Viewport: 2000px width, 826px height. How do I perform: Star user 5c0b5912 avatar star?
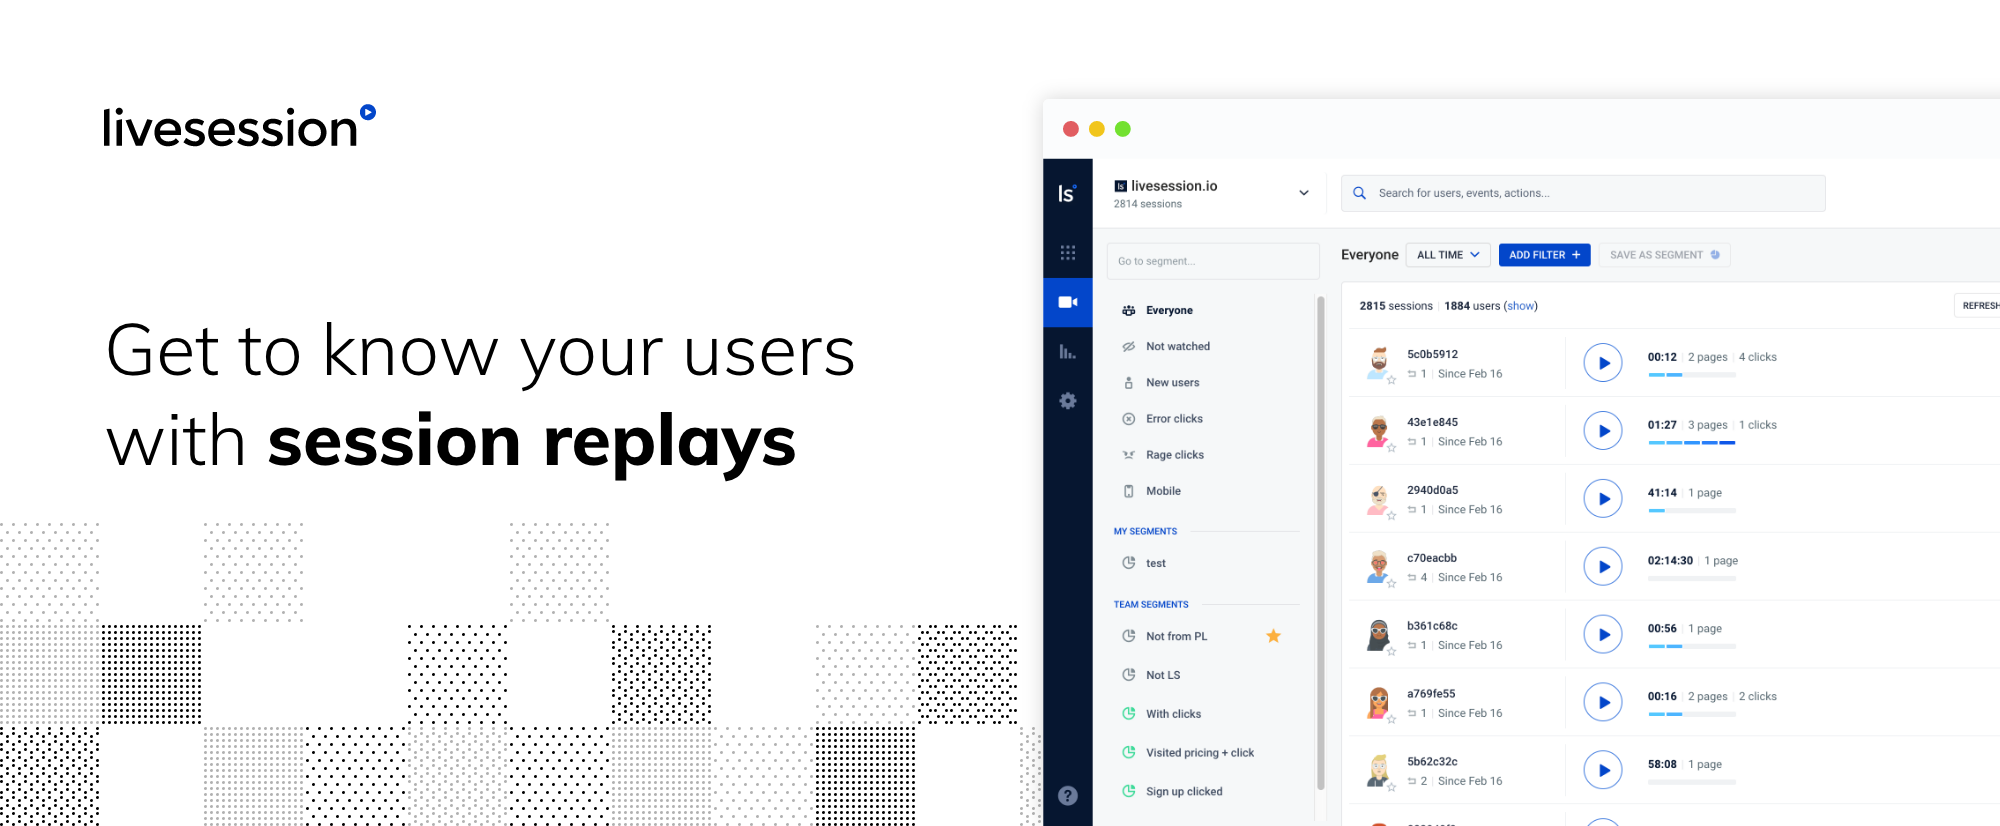coord(1391,380)
